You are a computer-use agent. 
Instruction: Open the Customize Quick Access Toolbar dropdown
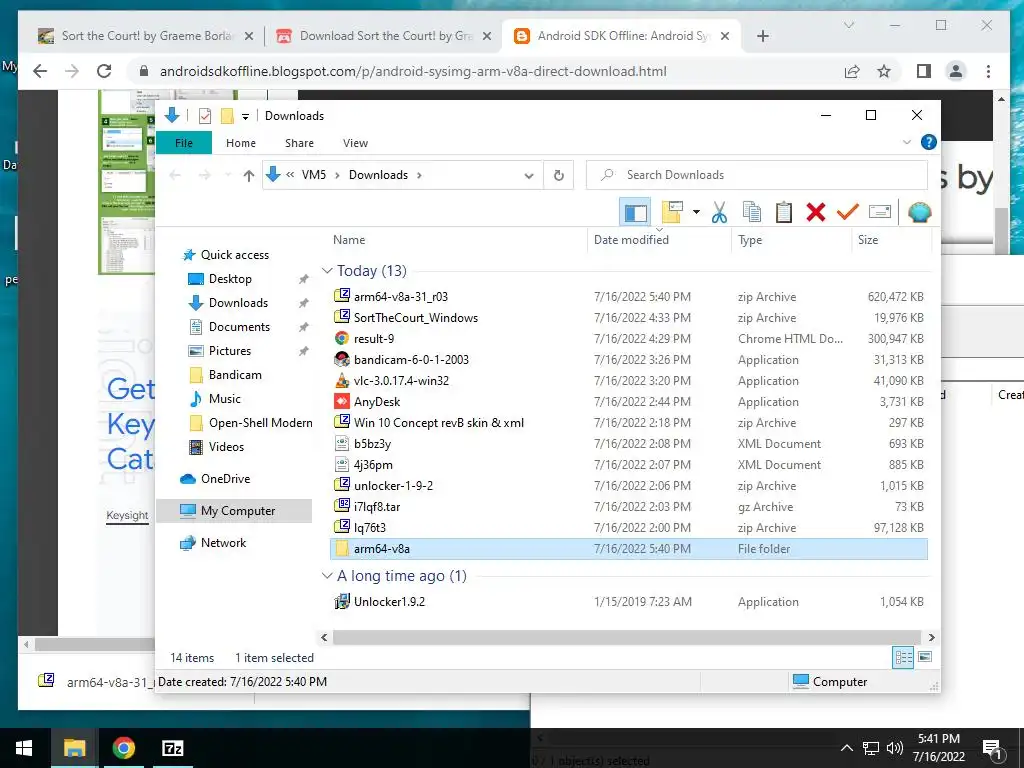coord(246,116)
